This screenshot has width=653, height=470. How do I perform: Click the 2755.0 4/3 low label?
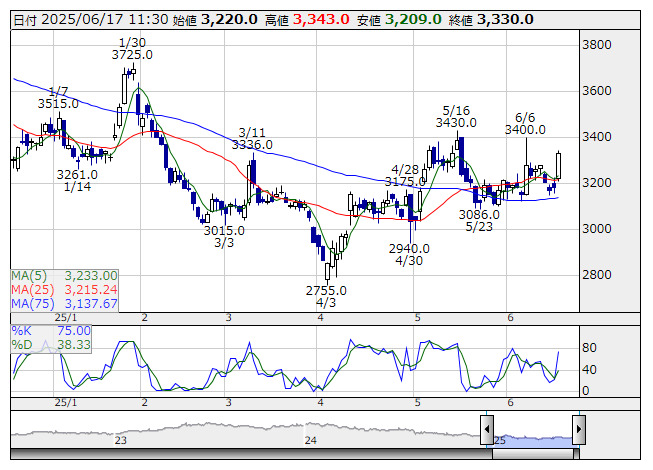tap(326, 296)
